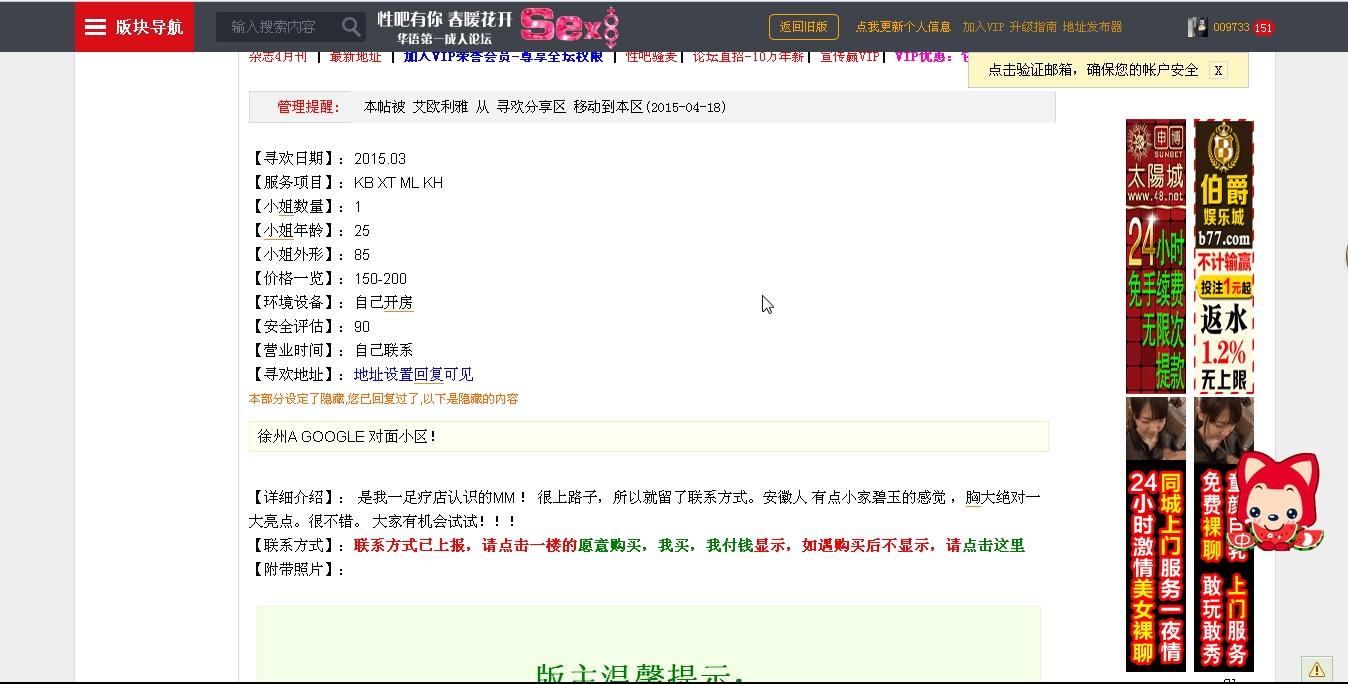The width and height of the screenshot is (1348, 684).
Task: Click the search magnifier icon
Action: click(x=351, y=27)
